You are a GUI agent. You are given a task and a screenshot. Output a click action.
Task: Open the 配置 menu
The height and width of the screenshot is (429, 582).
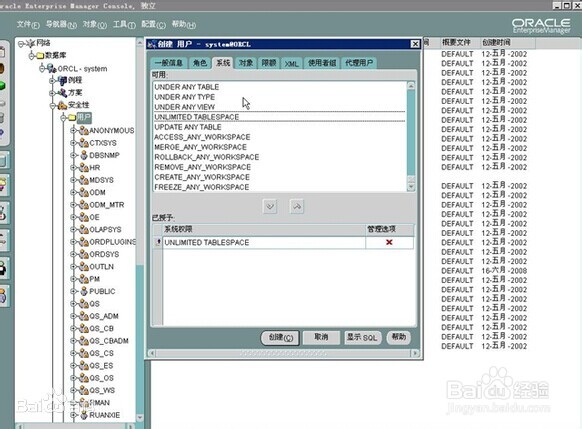click(x=153, y=24)
